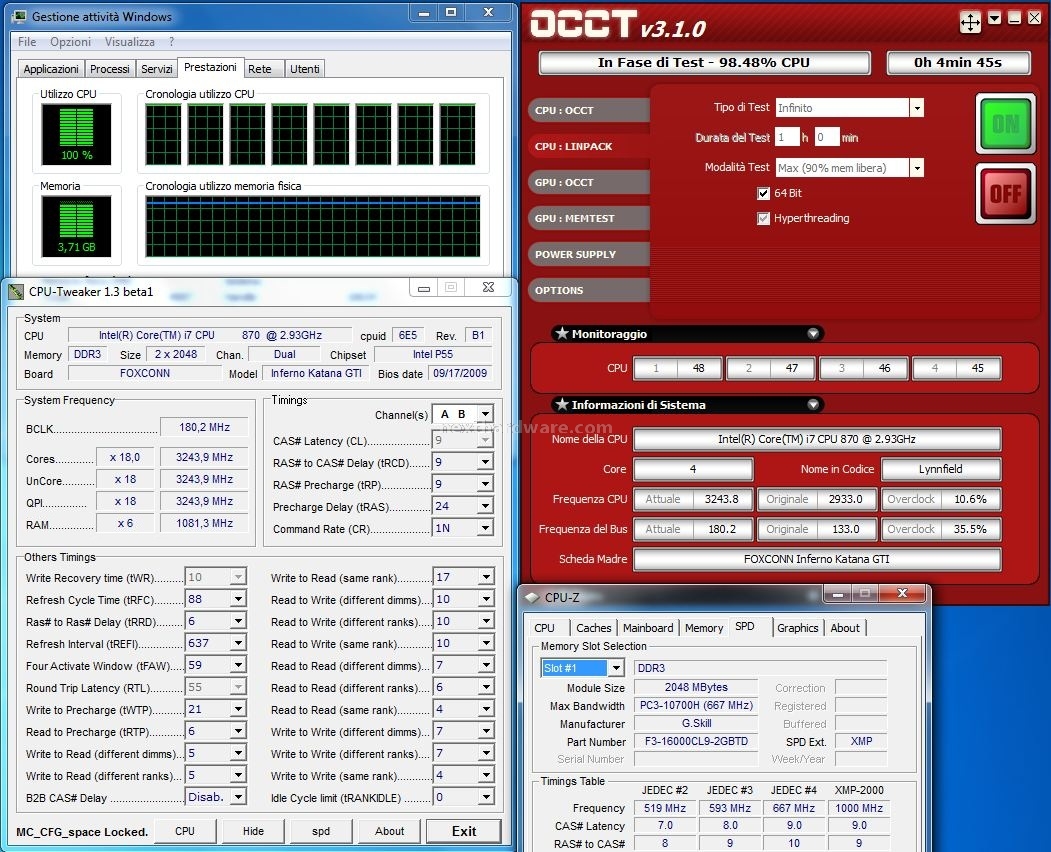Screen dimensions: 1051x852
Task: Open the CPU tab in CPU-Z
Action: [544, 628]
